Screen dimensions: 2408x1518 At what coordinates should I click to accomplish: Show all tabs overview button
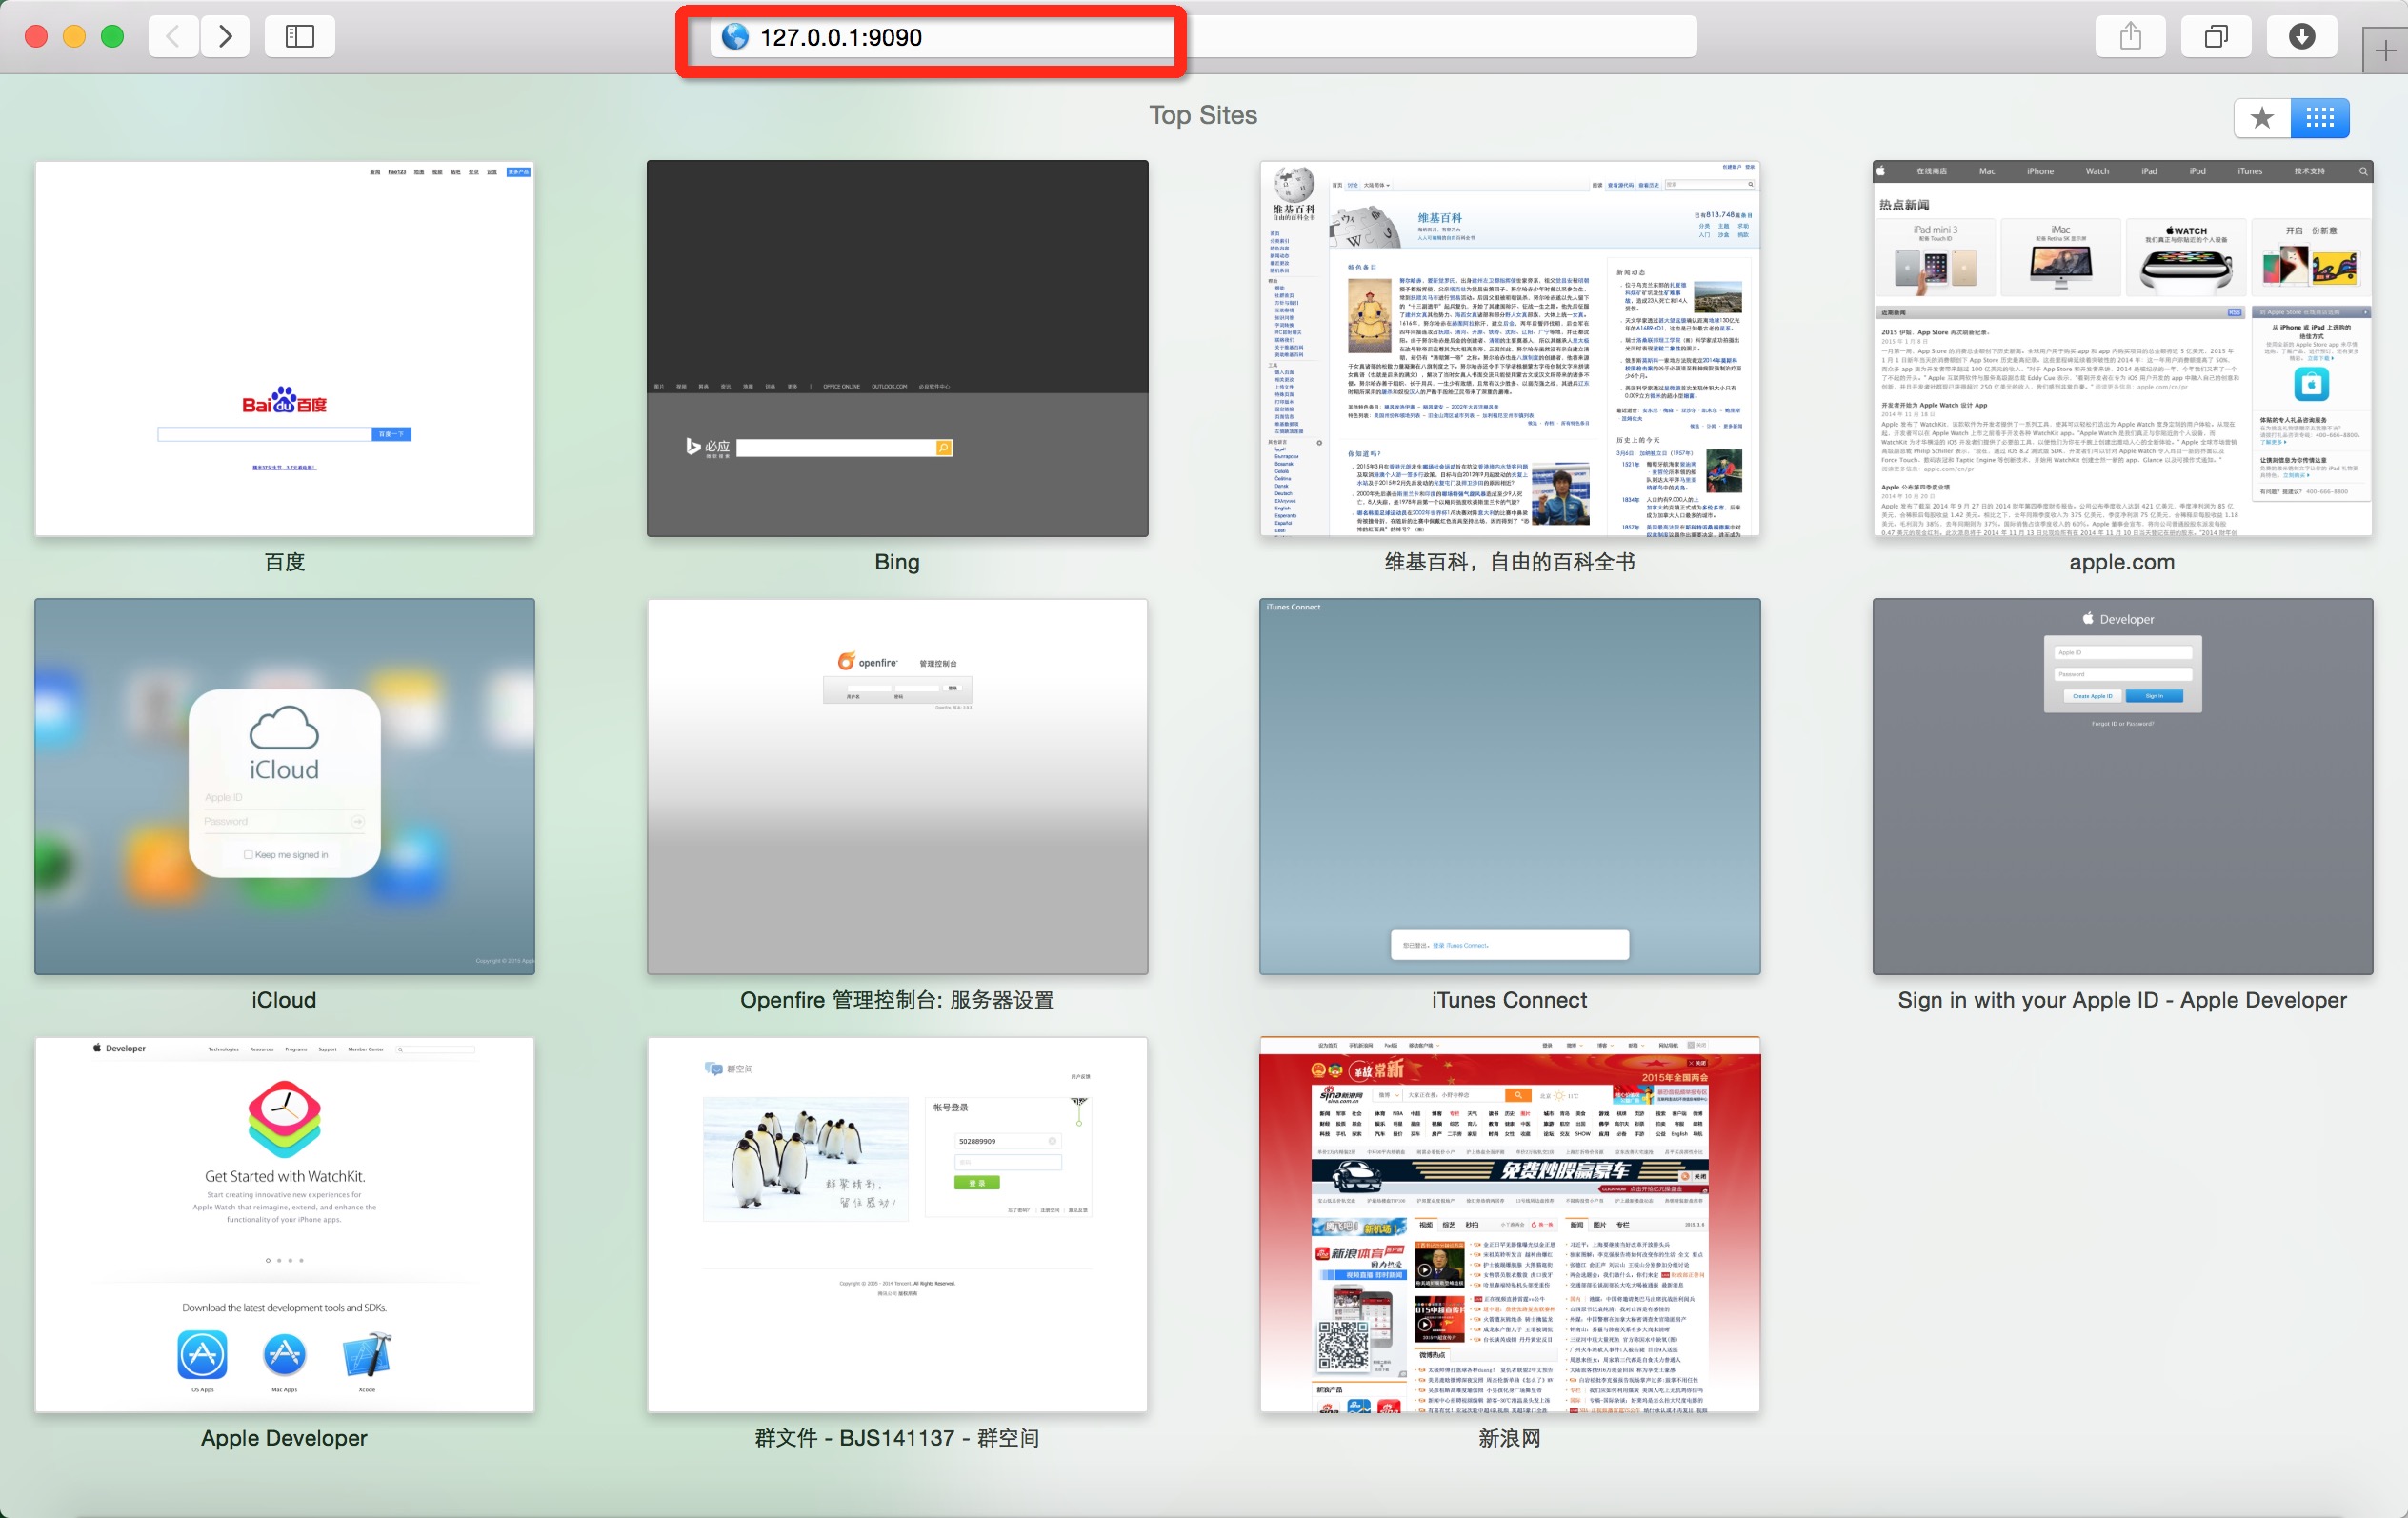click(2216, 37)
